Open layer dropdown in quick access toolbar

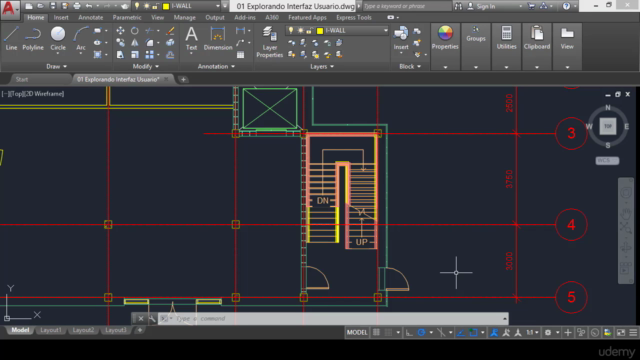[x=217, y=6]
